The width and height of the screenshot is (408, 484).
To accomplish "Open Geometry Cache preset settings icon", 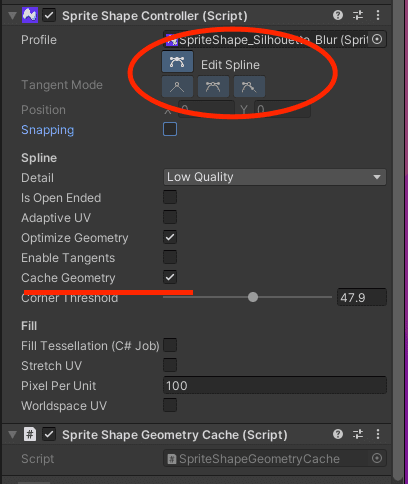I will pyautogui.click(x=358, y=434).
